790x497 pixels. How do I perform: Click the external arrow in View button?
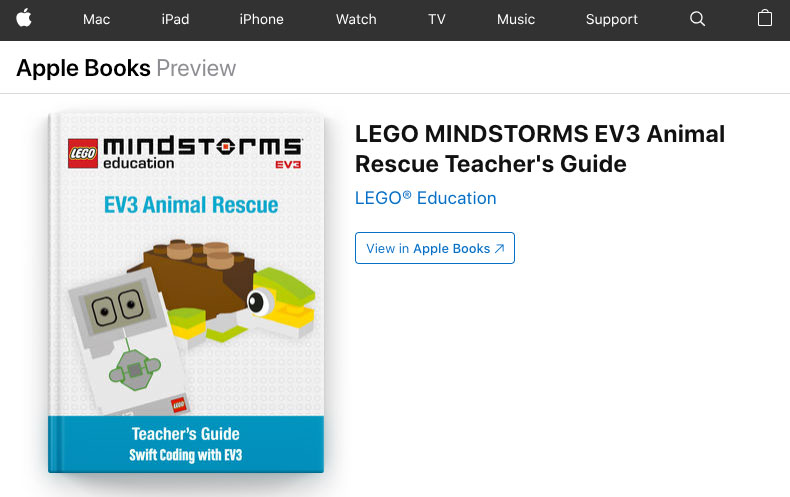coord(499,248)
